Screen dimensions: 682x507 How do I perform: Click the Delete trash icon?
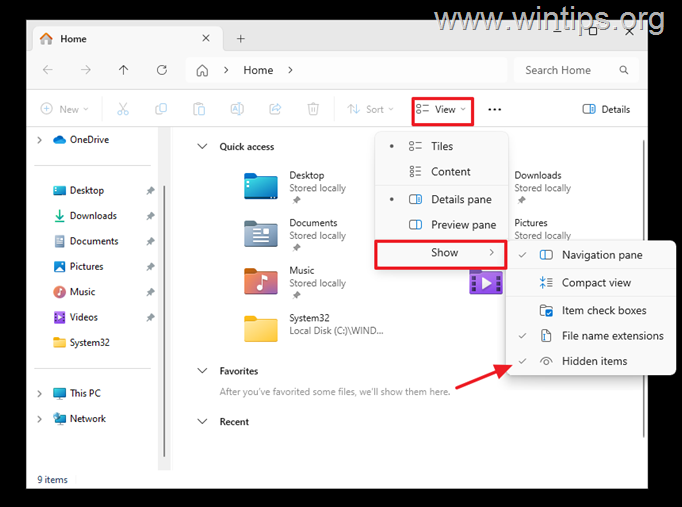tap(313, 109)
